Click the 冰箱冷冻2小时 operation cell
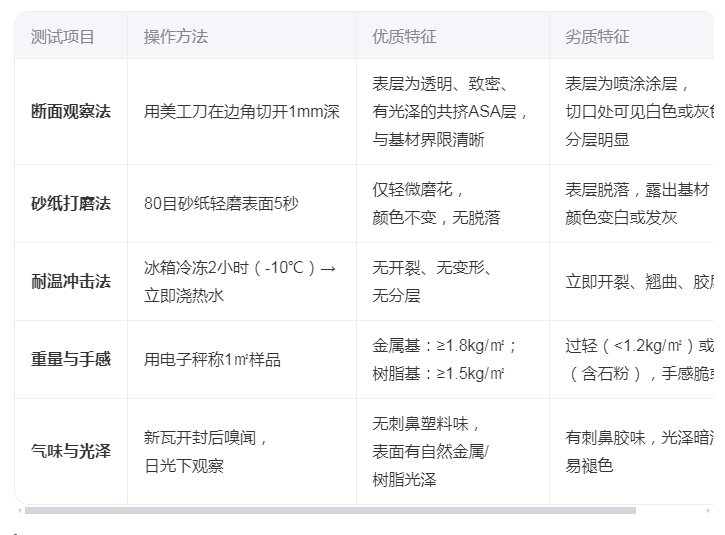Screen dimensions: 725x535 [x=240, y=282]
